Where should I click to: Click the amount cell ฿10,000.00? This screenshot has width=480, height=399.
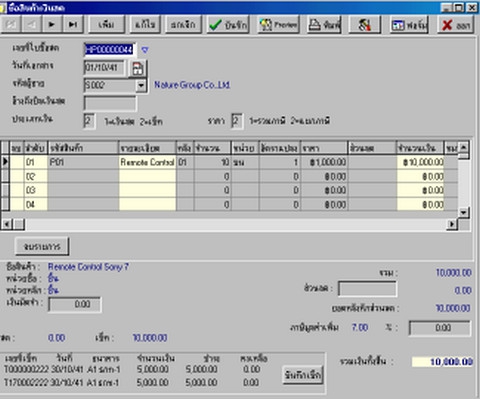coord(420,162)
